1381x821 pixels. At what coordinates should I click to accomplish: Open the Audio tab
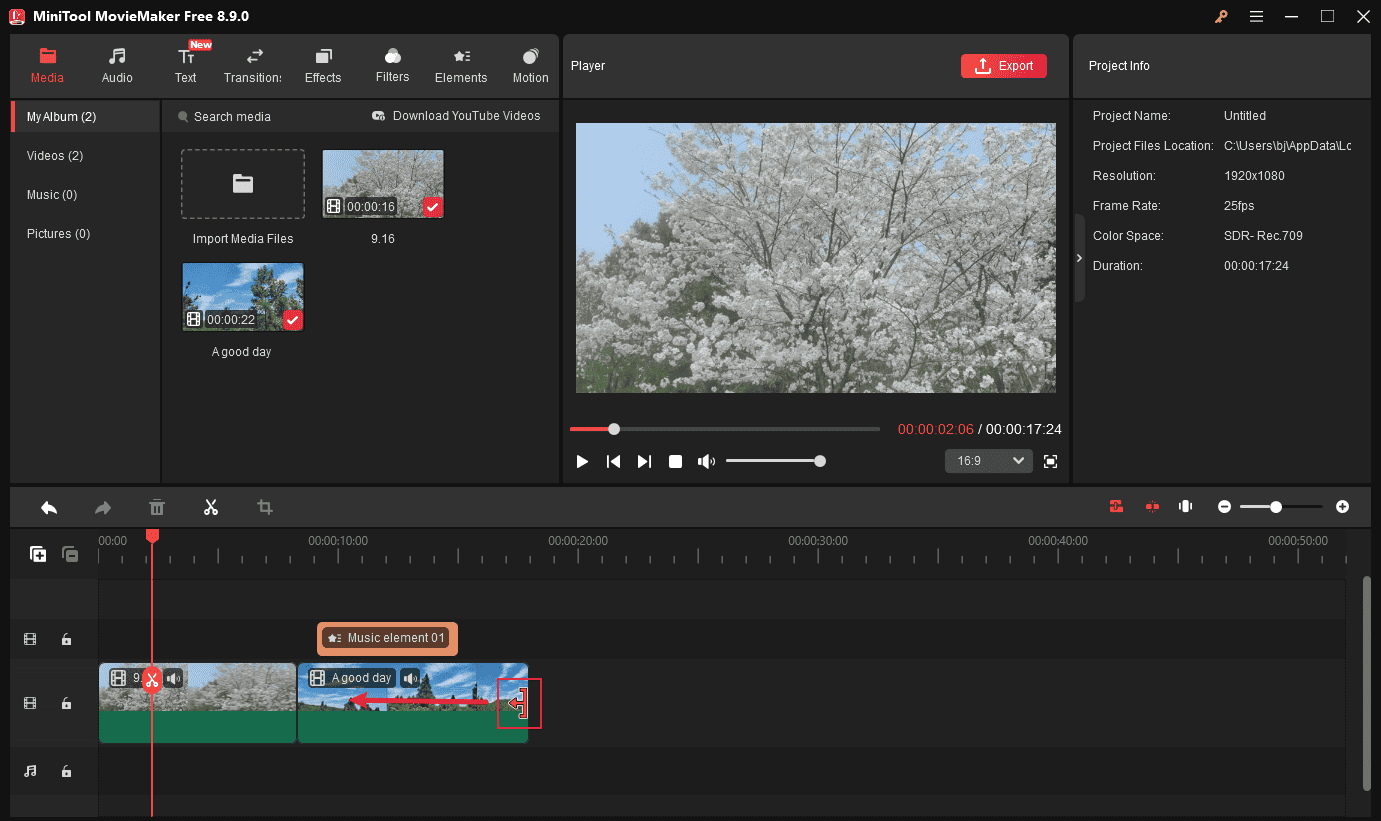coord(117,66)
